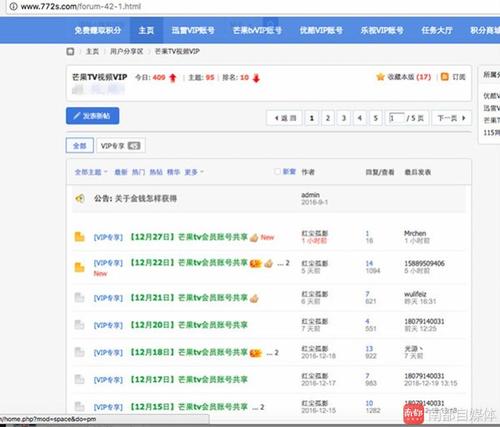Filter by 热门 threads

click(138, 172)
